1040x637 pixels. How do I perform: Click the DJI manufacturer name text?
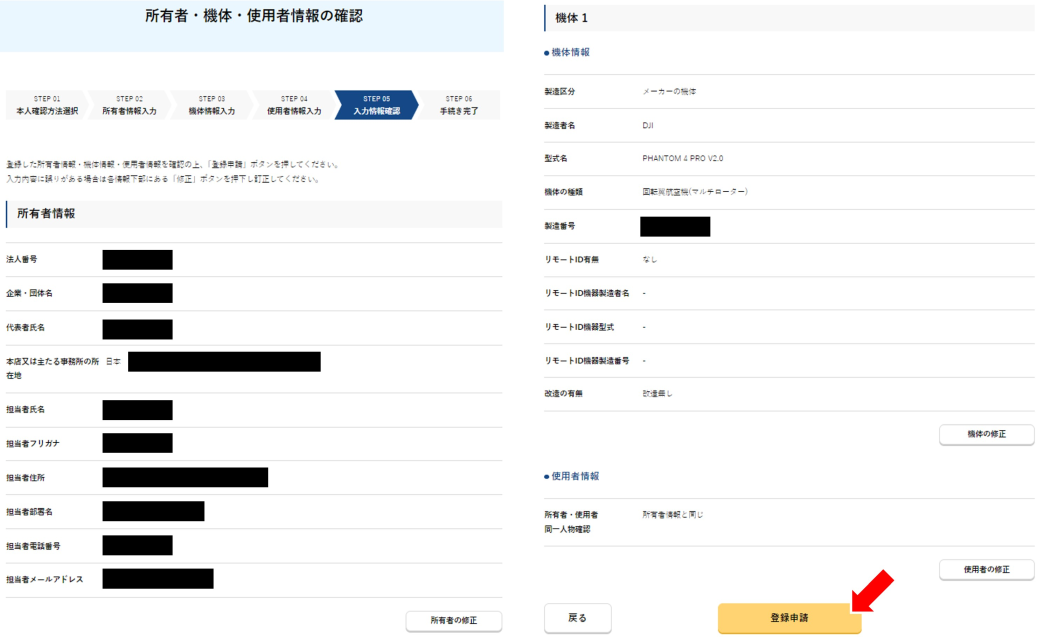648,125
